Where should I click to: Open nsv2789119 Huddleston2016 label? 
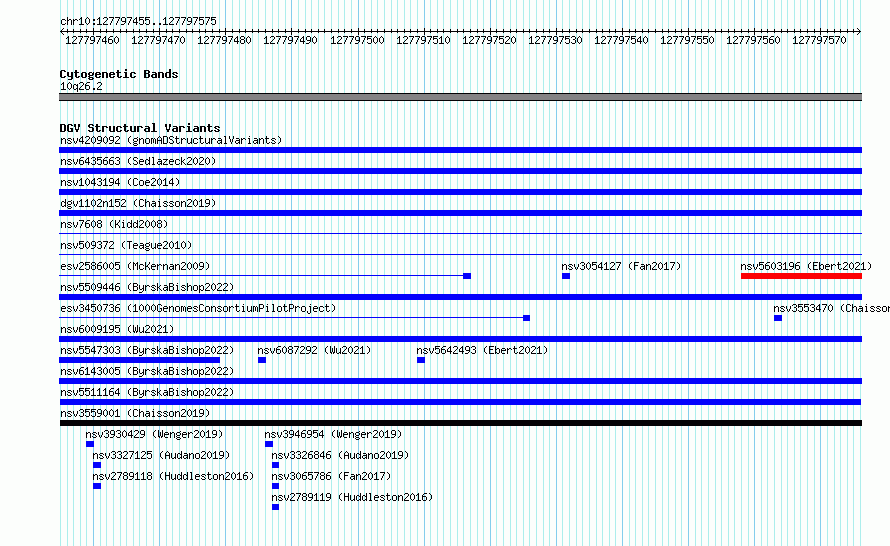(x=352, y=497)
